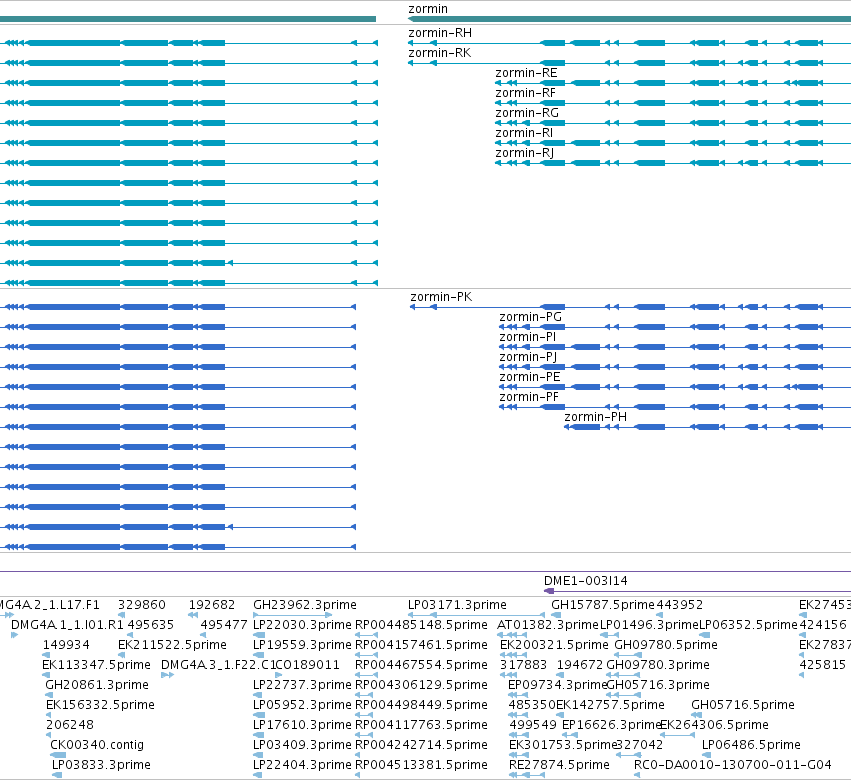Viewport: 851px width, 780px height.
Task: Select the purple DME1-003I14 feature bar
Action: pyautogui.click(x=697, y=591)
